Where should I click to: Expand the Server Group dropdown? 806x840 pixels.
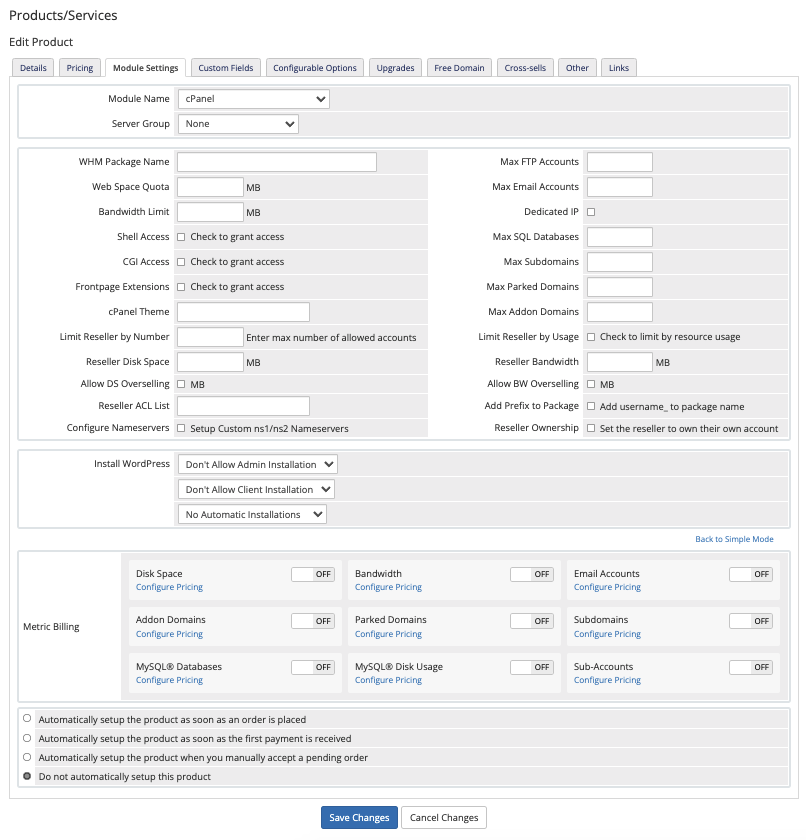[238, 124]
